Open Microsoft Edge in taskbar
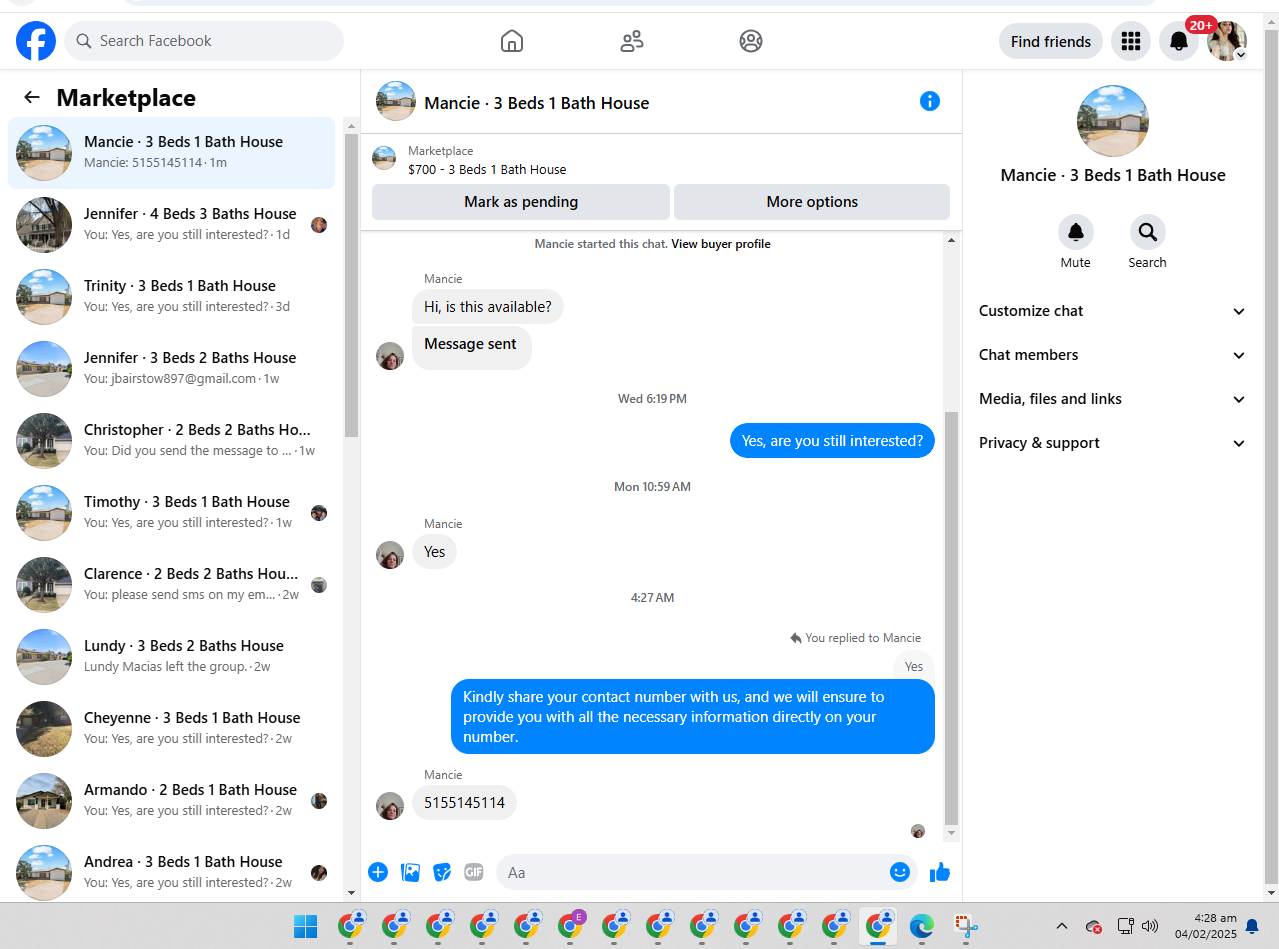Screen dimensions: 1279x949 click(922, 927)
